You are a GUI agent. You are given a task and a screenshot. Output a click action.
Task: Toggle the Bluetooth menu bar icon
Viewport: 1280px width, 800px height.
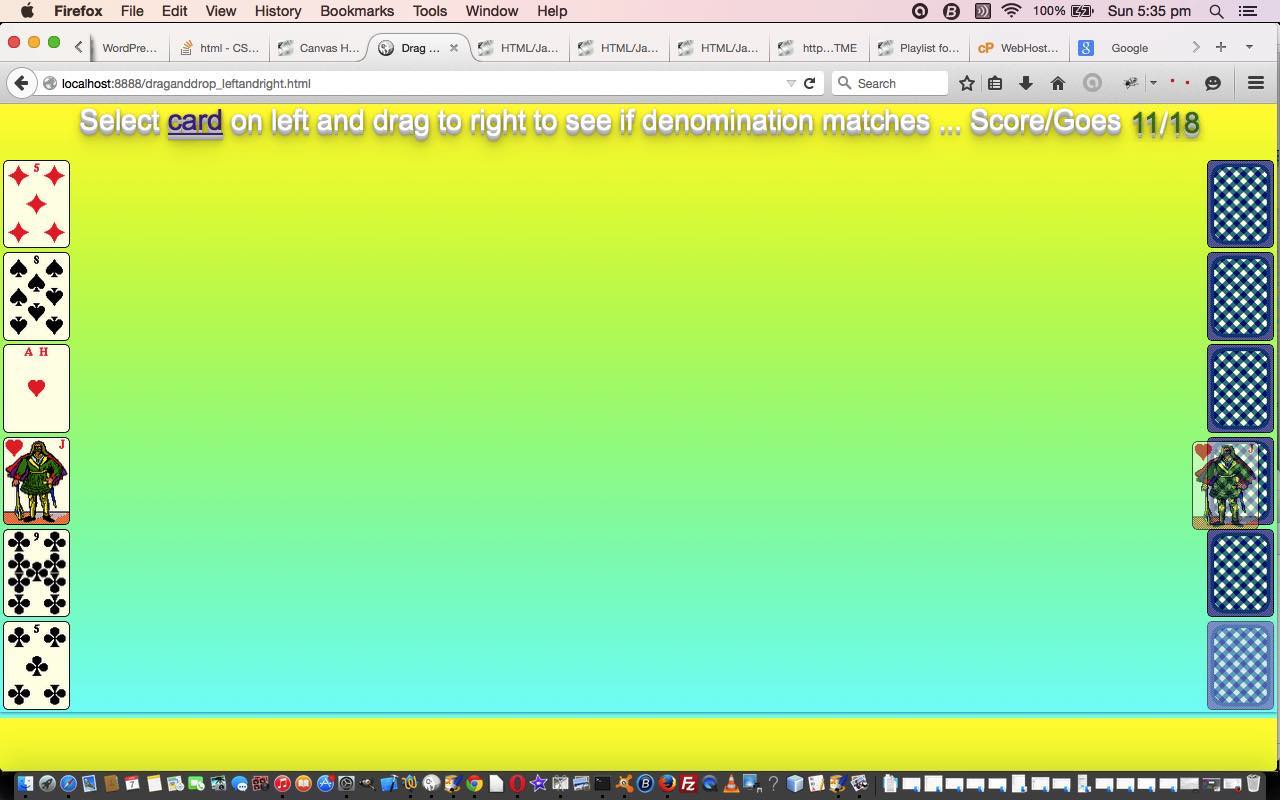click(950, 11)
